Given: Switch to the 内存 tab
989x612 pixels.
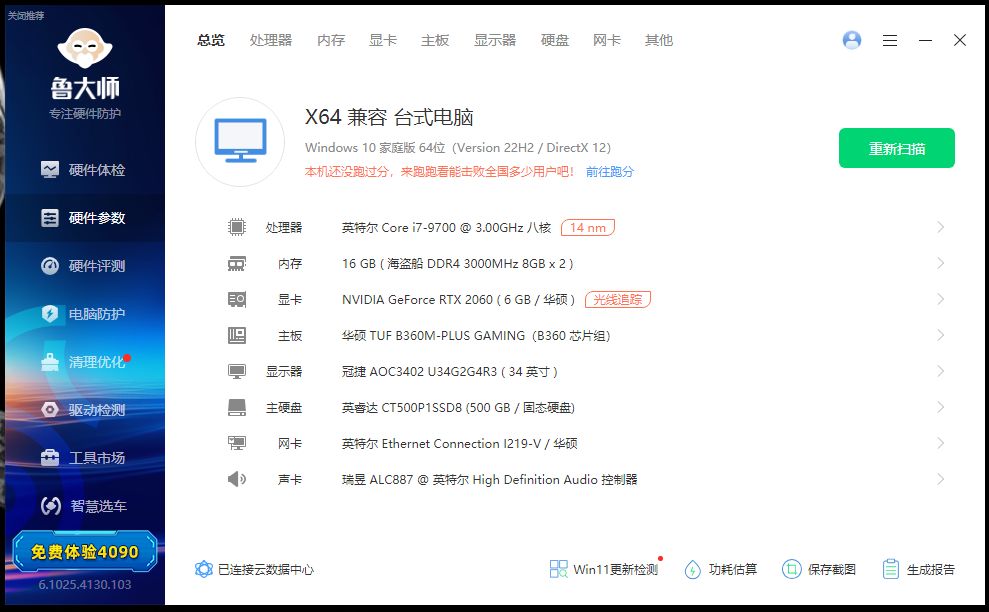Looking at the screenshot, I should [331, 40].
